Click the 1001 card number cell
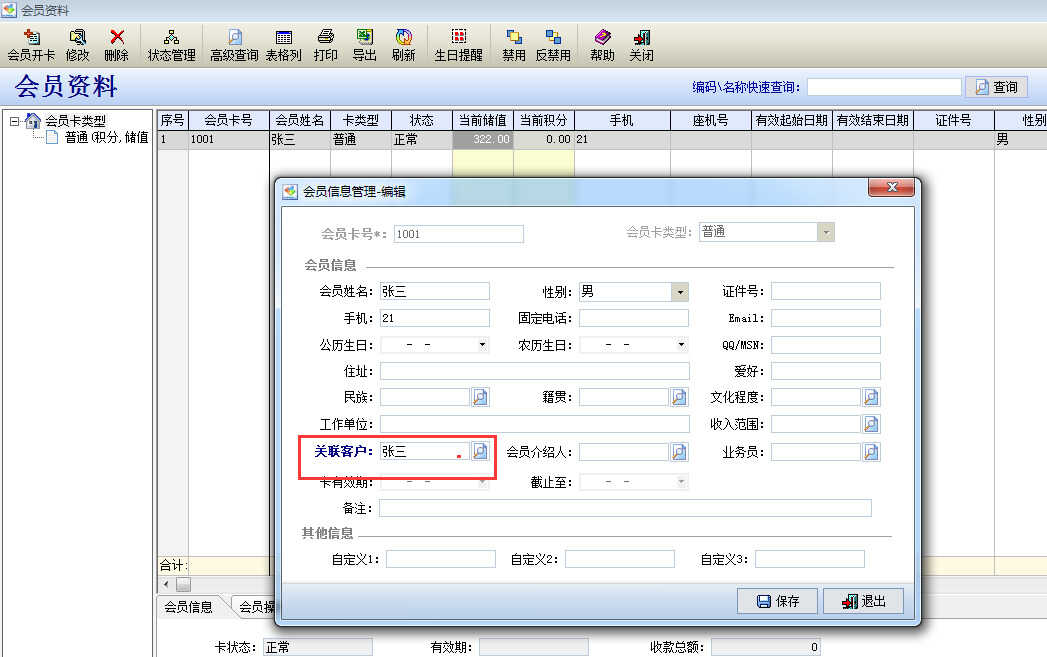Image resolution: width=1047 pixels, height=657 pixels. pos(228,140)
